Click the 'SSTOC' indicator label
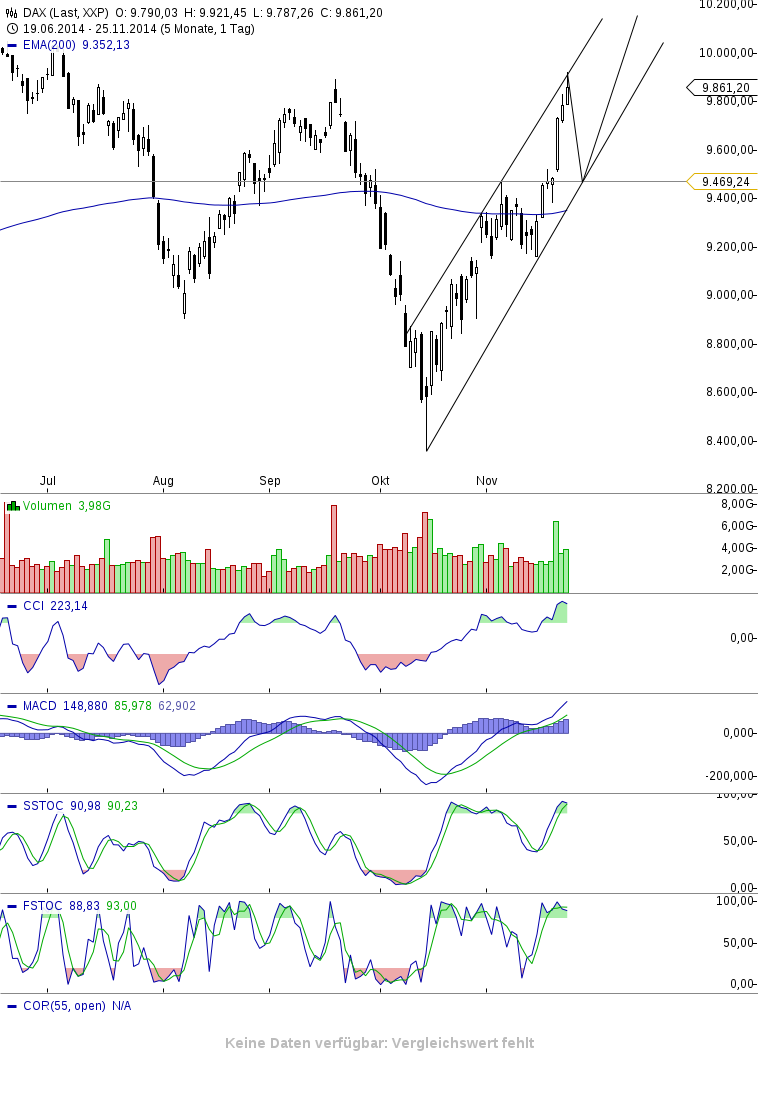The width and height of the screenshot is (758, 1093). tap(43, 805)
